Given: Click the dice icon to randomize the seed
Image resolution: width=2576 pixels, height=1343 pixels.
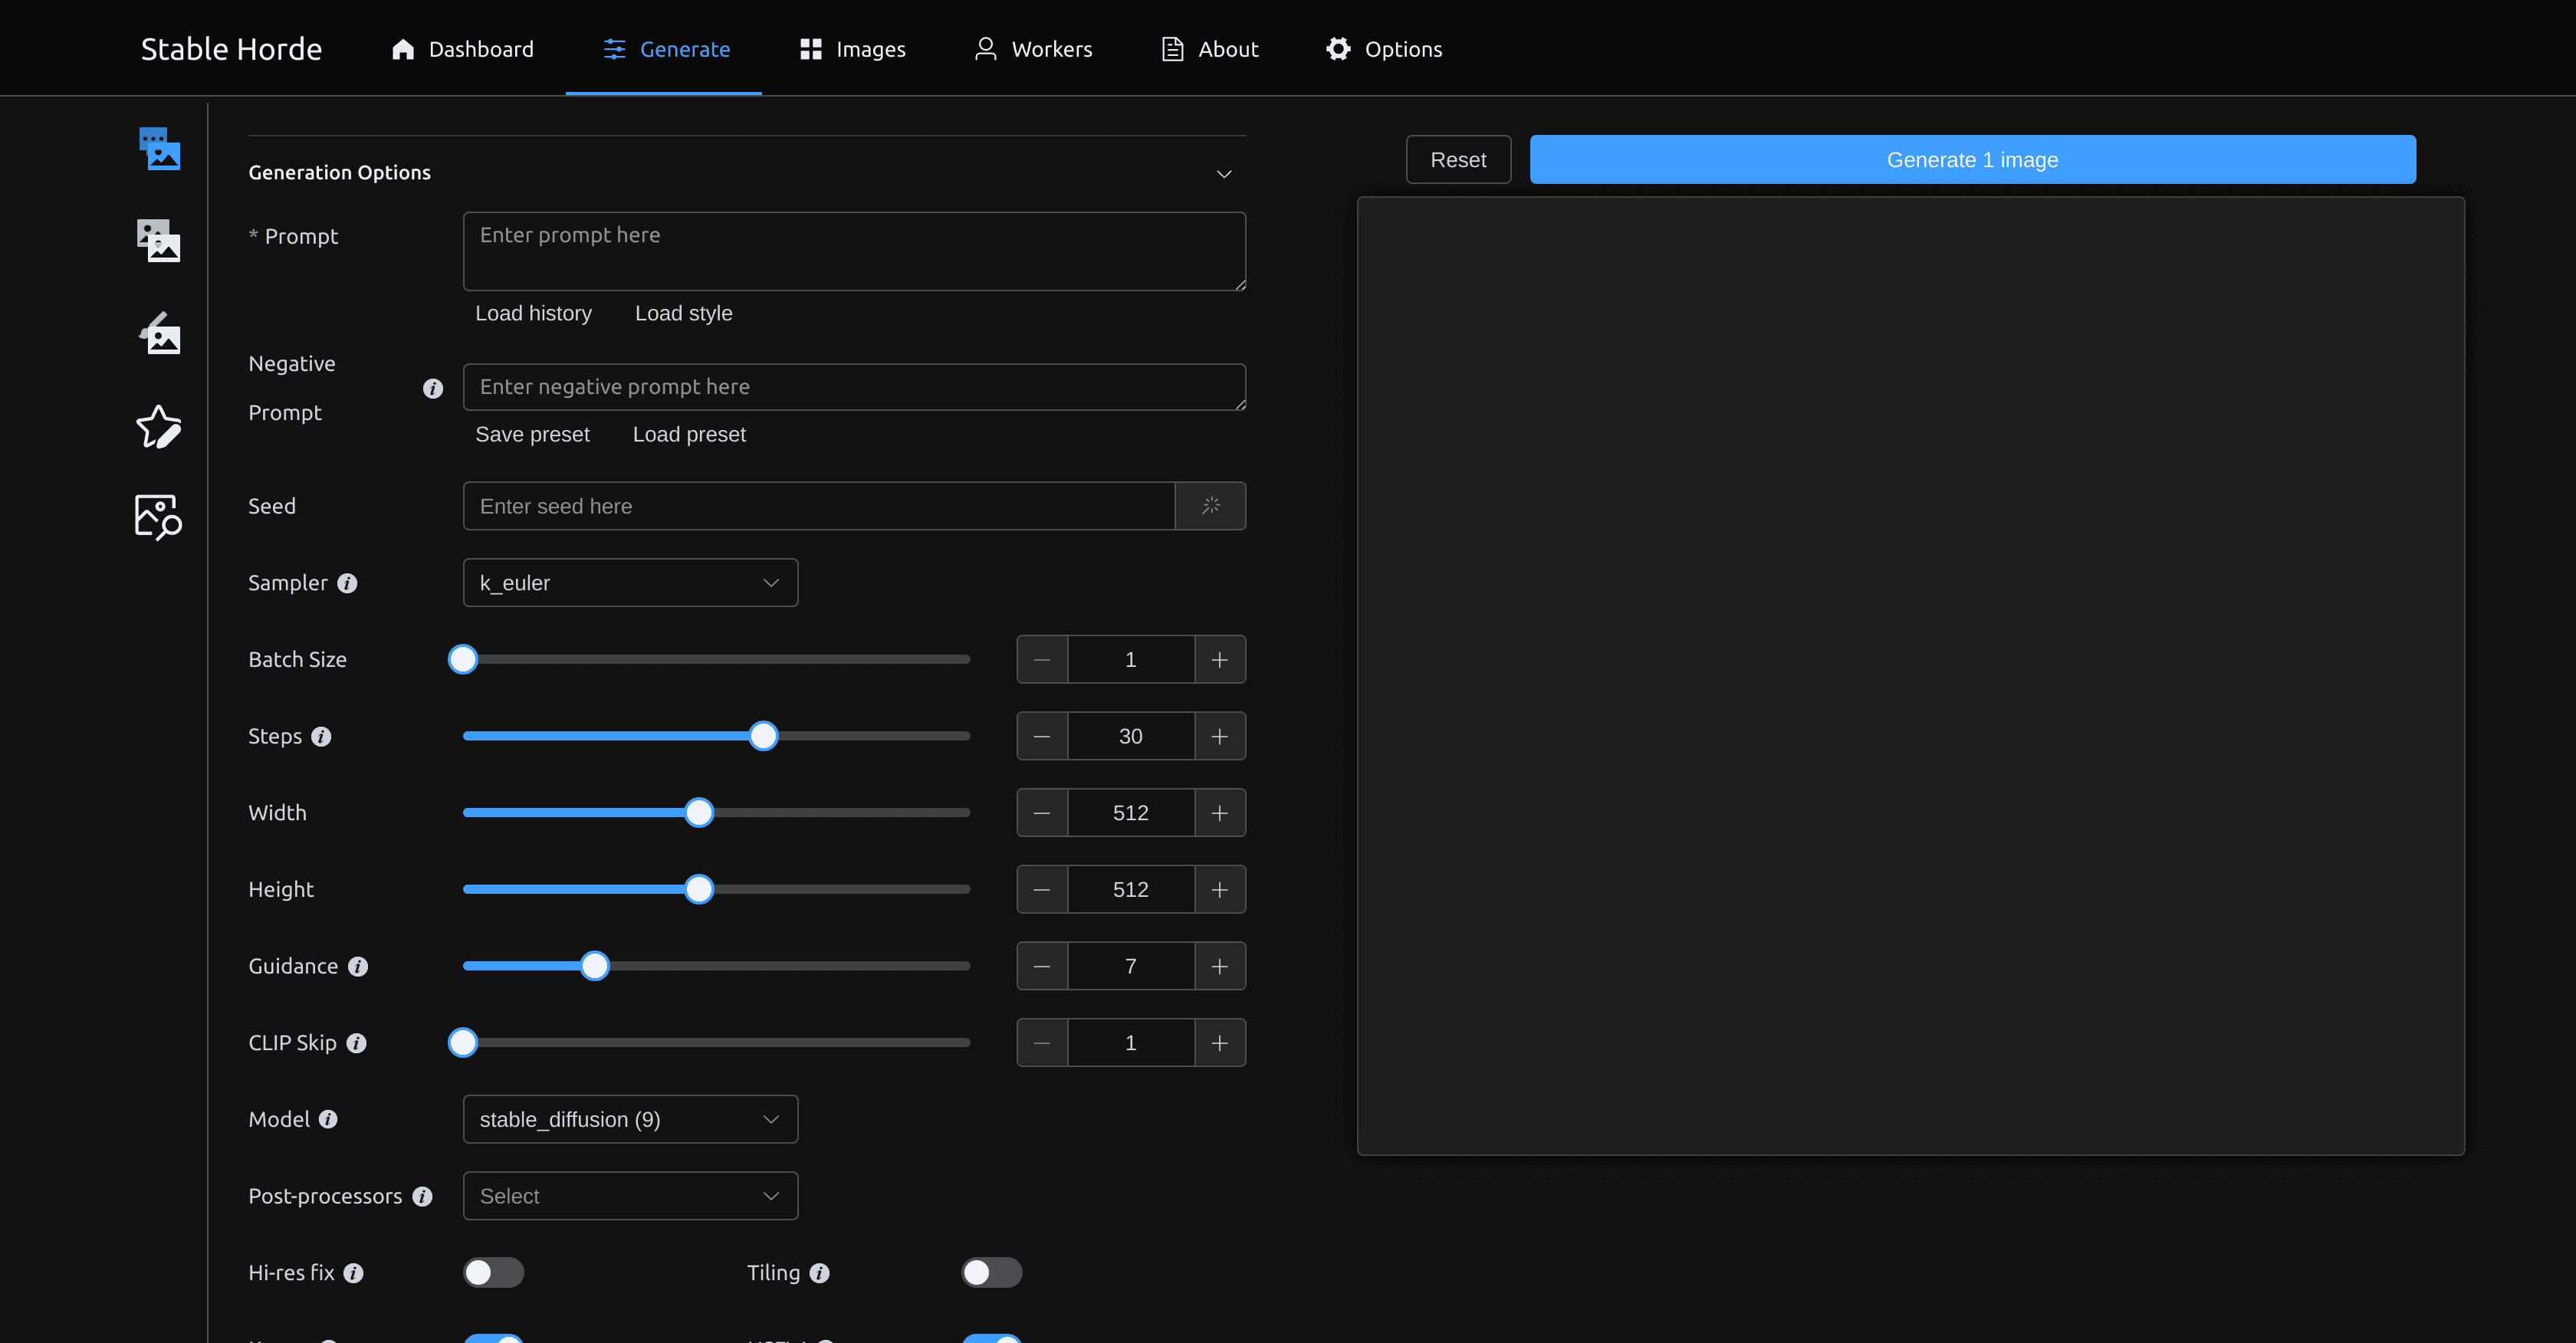Looking at the screenshot, I should click(x=1210, y=505).
